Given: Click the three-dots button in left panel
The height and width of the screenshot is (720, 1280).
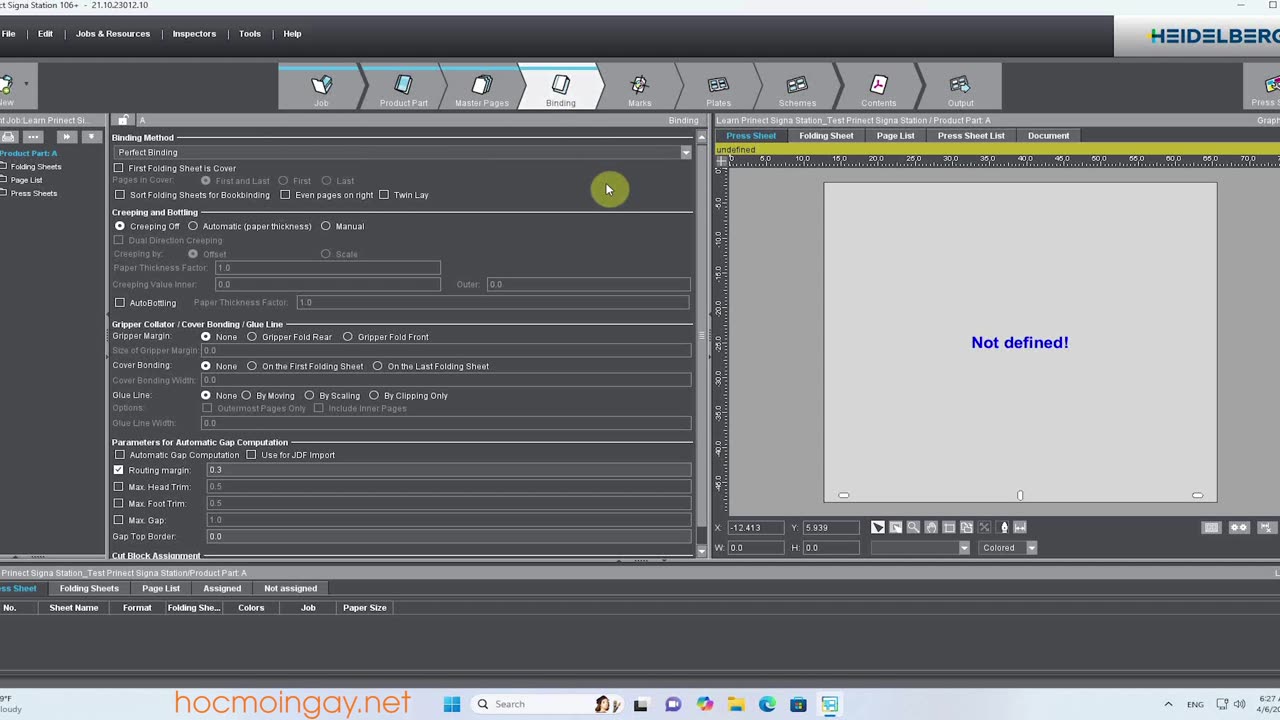Looking at the screenshot, I should click(x=33, y=137).
